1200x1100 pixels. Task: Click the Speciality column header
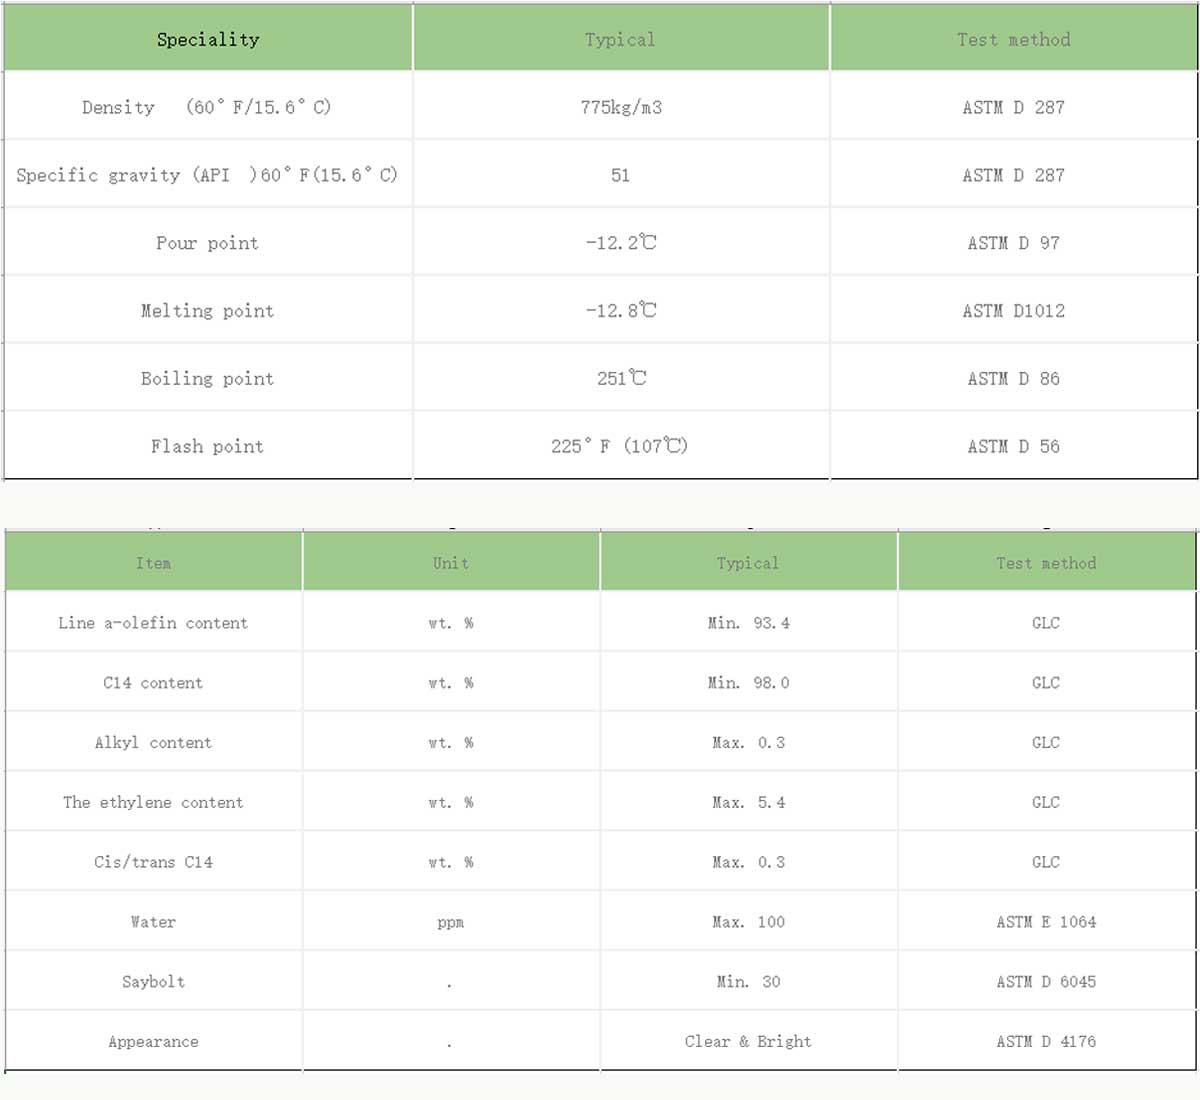[x=208, y=40]
